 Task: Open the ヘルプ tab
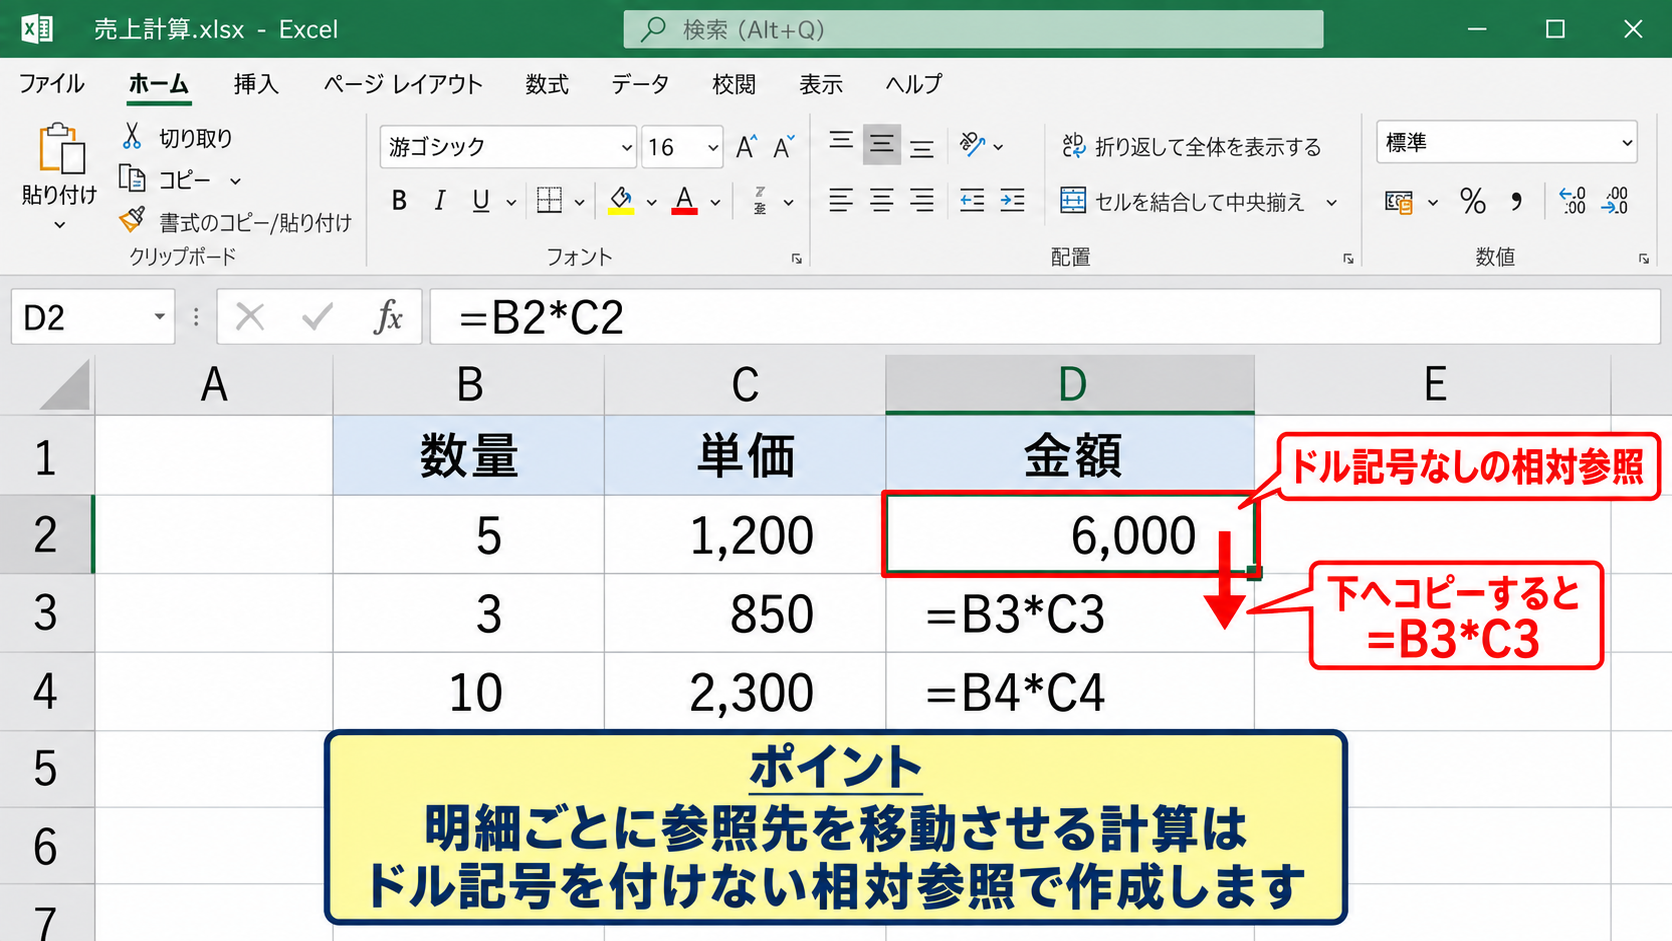pos(914,84)
